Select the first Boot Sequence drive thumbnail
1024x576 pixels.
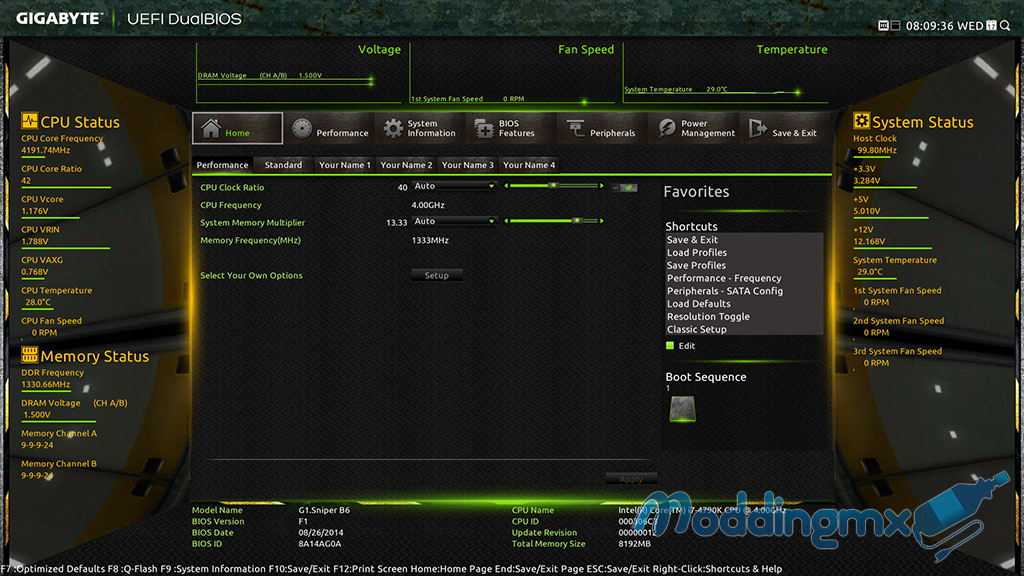click(x=682, y=408)
